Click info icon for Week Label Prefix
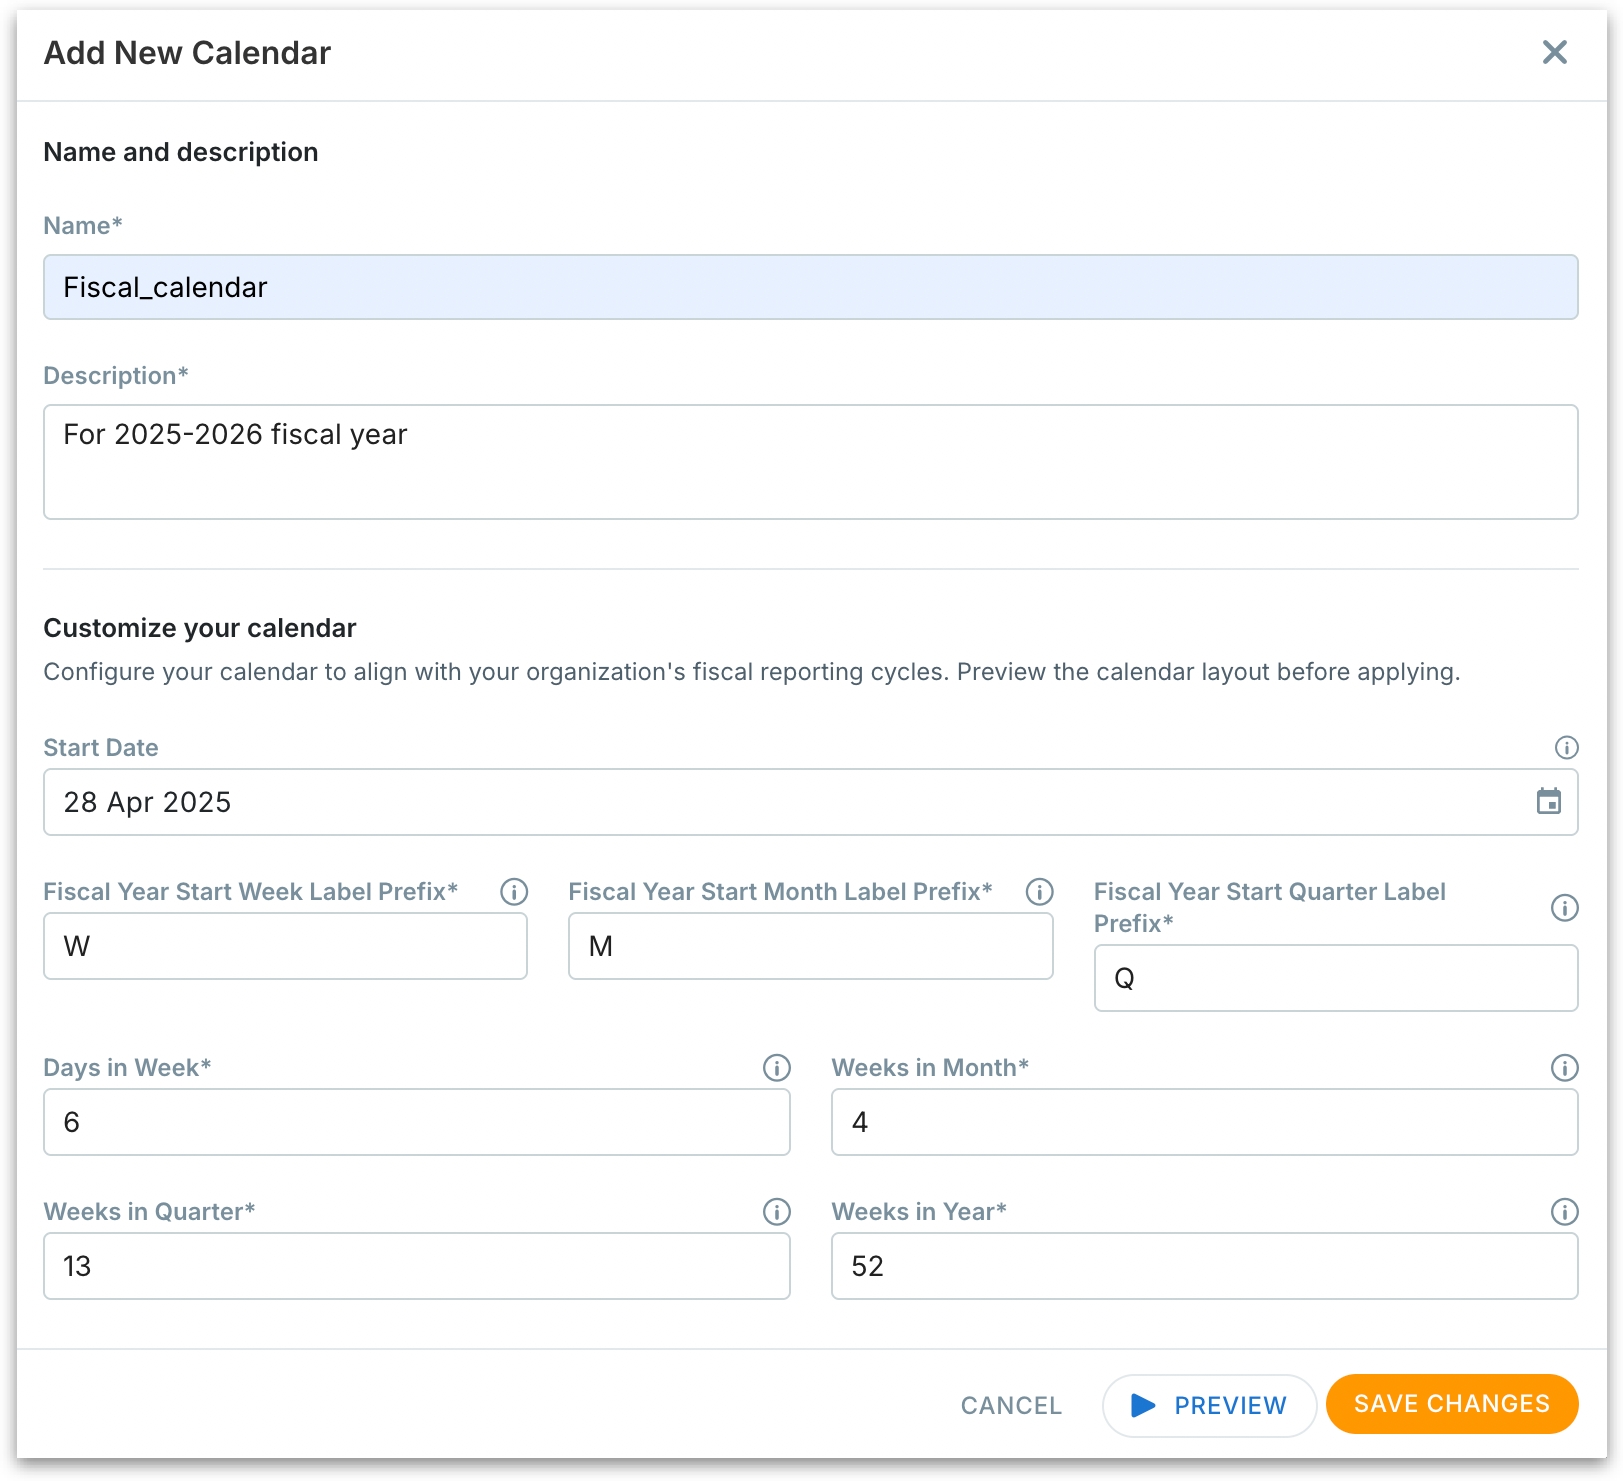 (514, 892)
